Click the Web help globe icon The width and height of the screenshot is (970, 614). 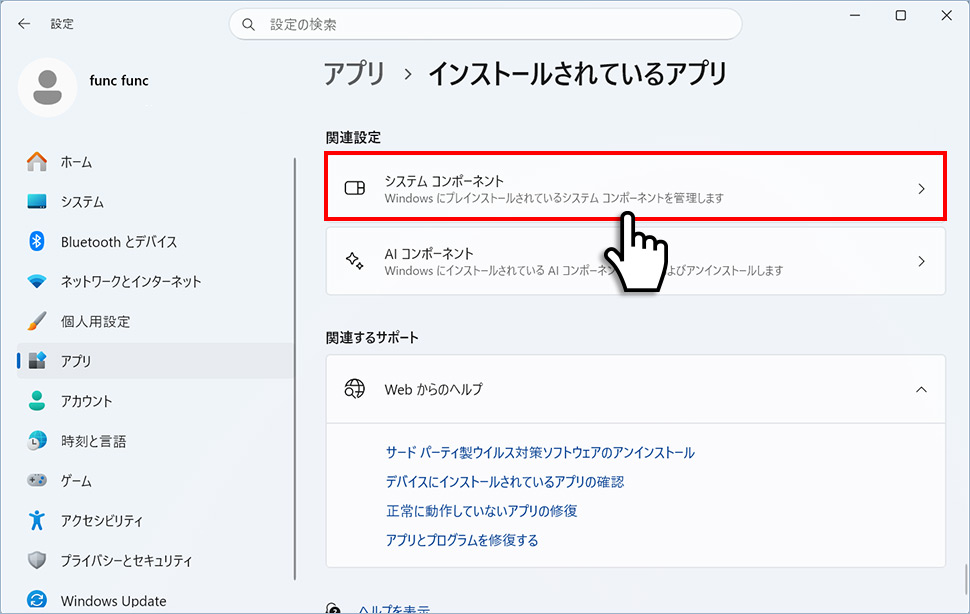(354, 389)
